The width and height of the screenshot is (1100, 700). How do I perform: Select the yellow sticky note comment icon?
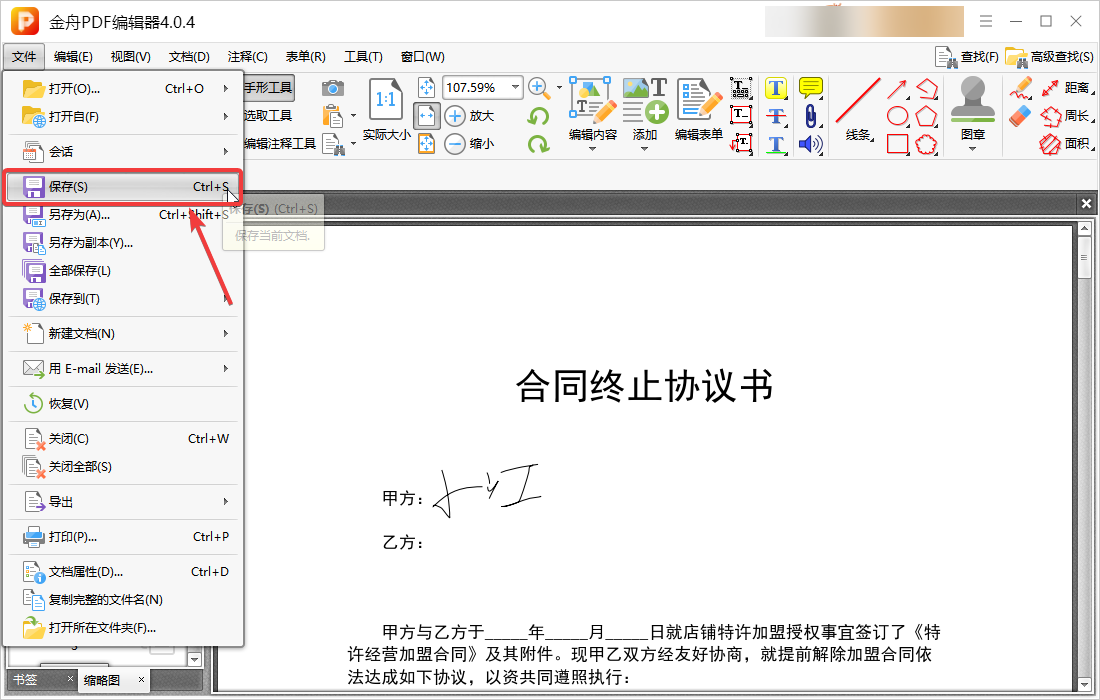click(810, 88)
